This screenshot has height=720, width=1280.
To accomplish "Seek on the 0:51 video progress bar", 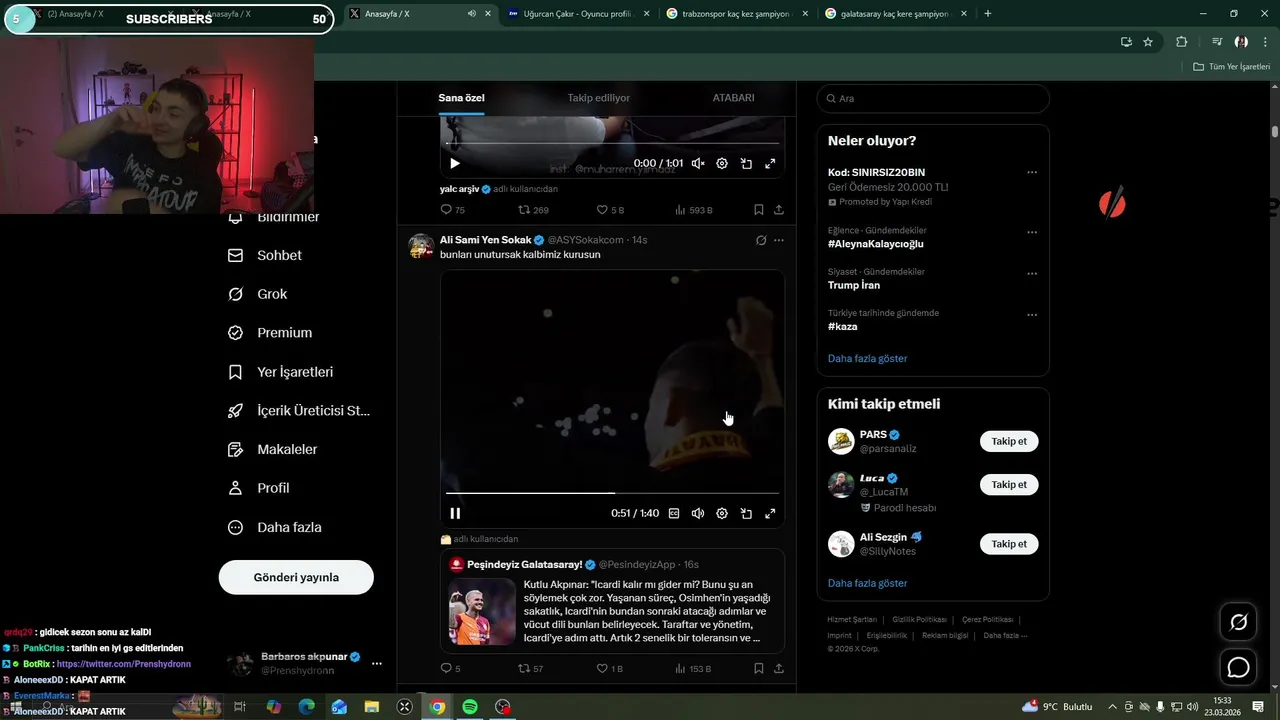I will coord(612,493).
